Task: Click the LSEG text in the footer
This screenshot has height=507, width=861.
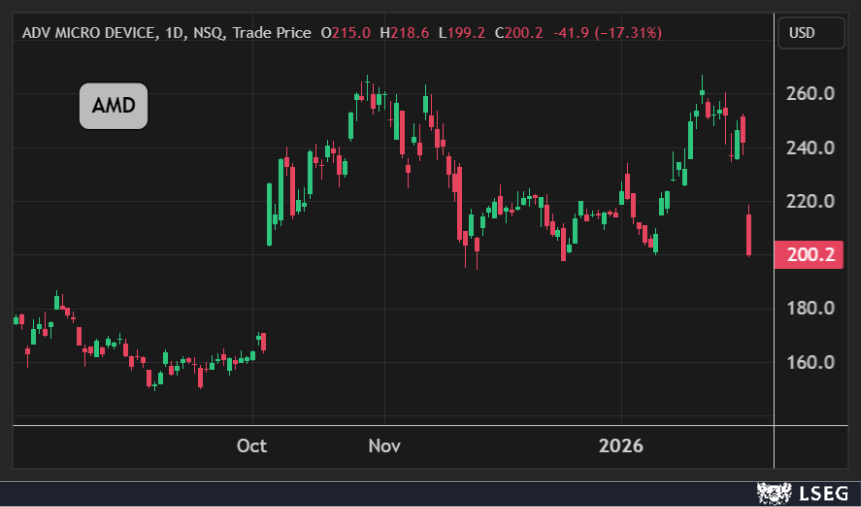Action: 823,493
